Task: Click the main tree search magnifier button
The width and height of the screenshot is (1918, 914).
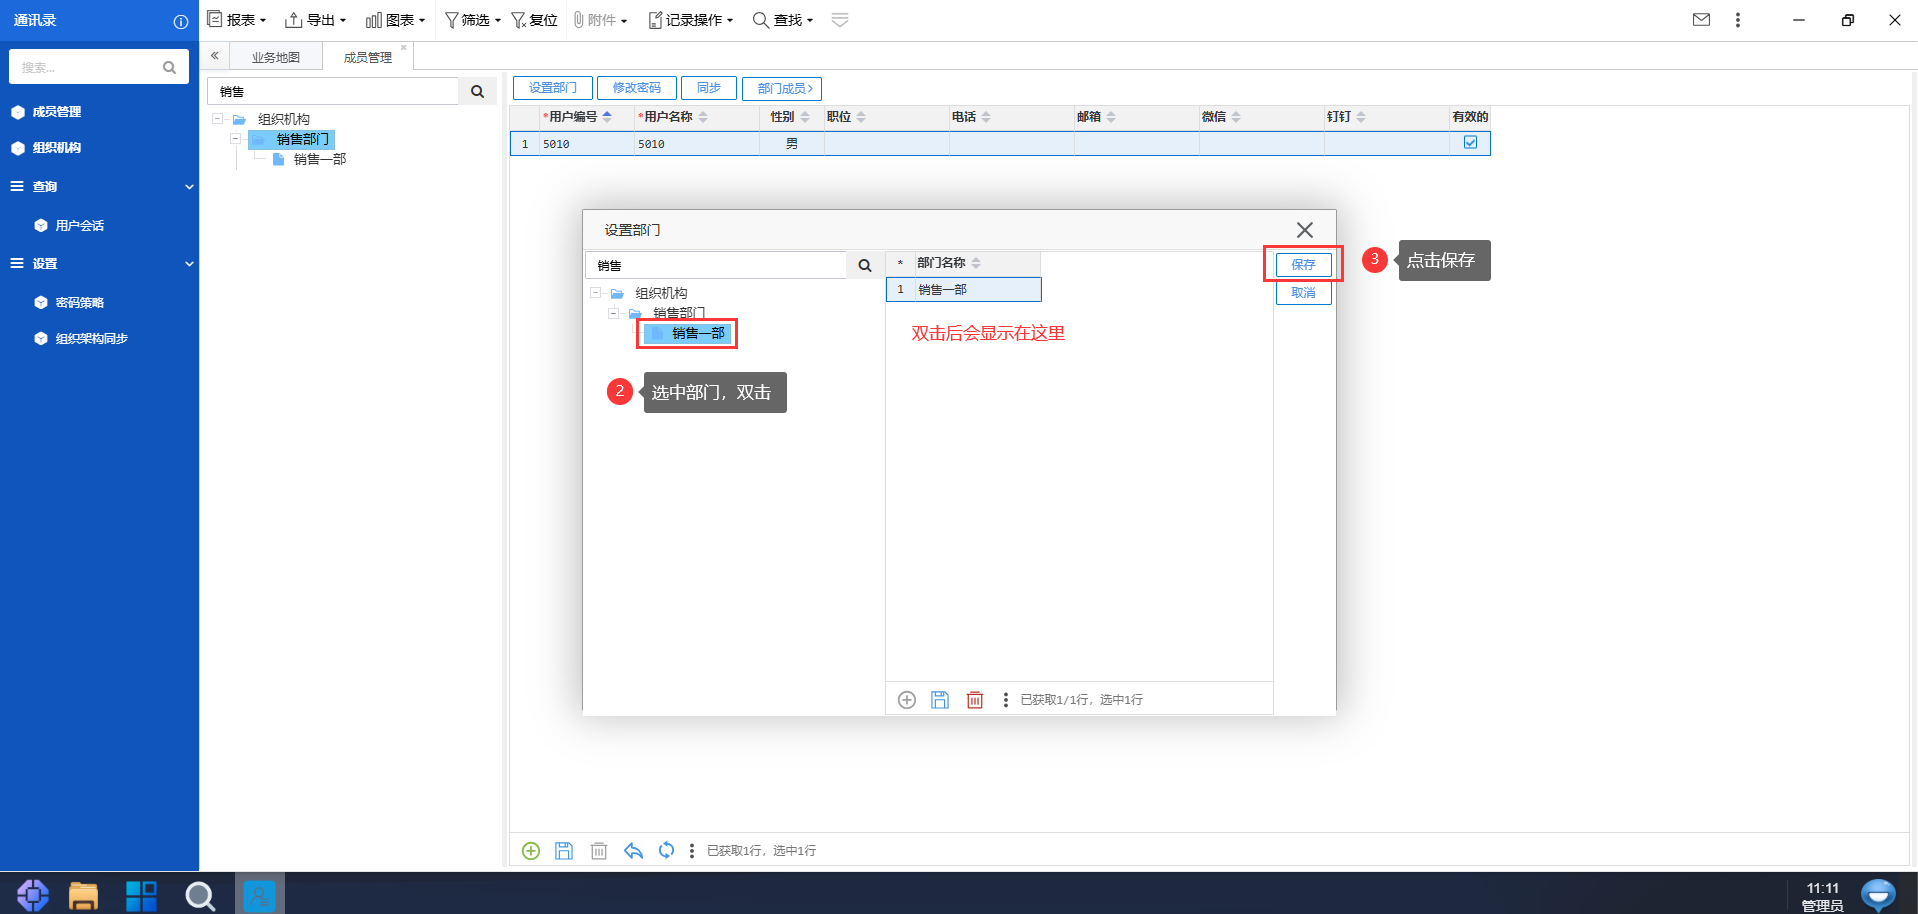Action: (477, 91)
